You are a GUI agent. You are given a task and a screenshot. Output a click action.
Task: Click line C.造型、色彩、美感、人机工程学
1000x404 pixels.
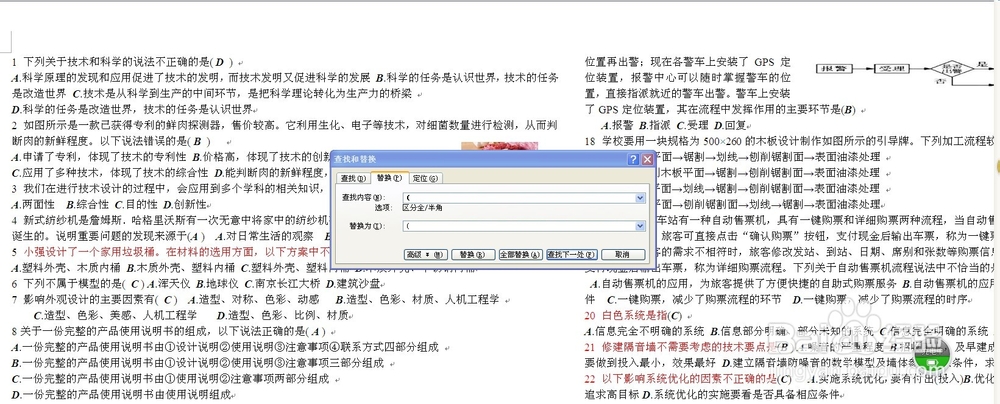click(115, 315)
